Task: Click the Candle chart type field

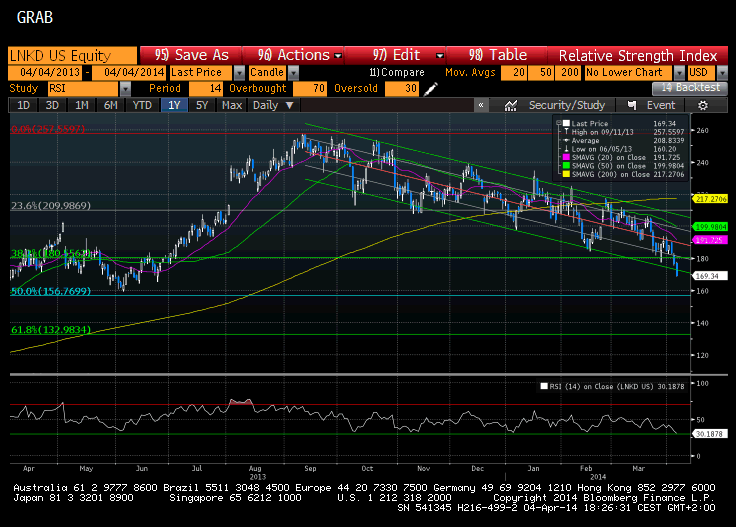Action: click(x=268, y=73)
